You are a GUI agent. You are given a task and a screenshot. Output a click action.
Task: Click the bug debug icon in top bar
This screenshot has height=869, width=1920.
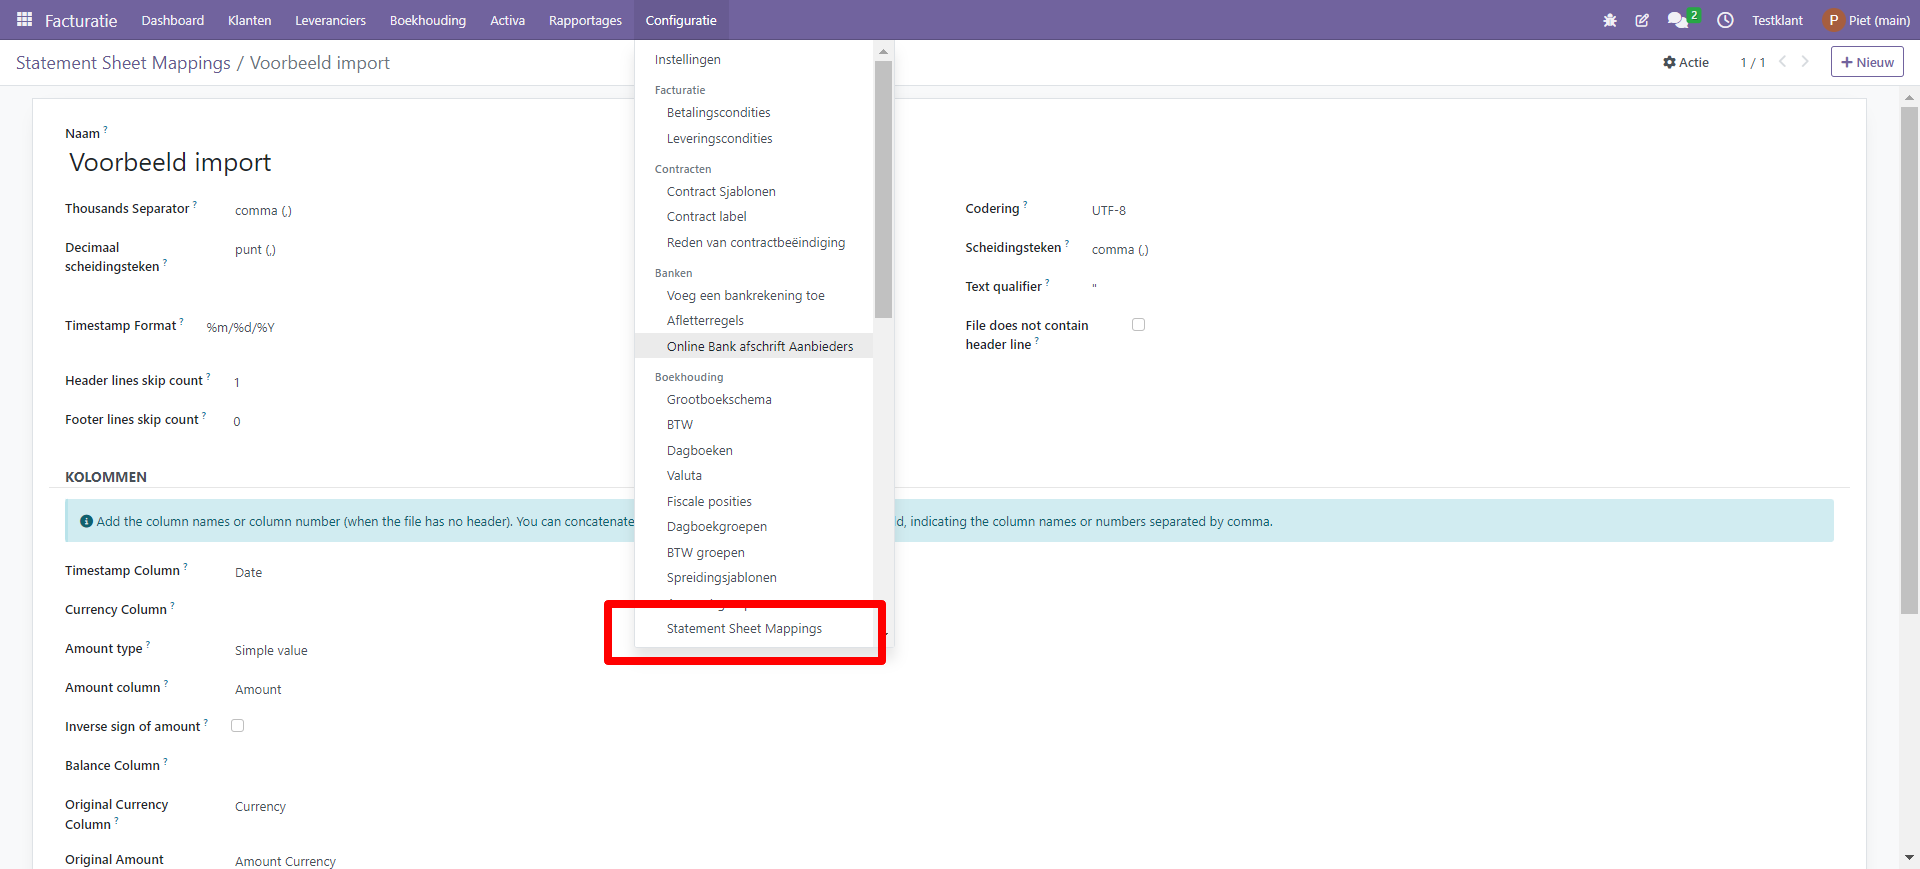[1609, 20]
